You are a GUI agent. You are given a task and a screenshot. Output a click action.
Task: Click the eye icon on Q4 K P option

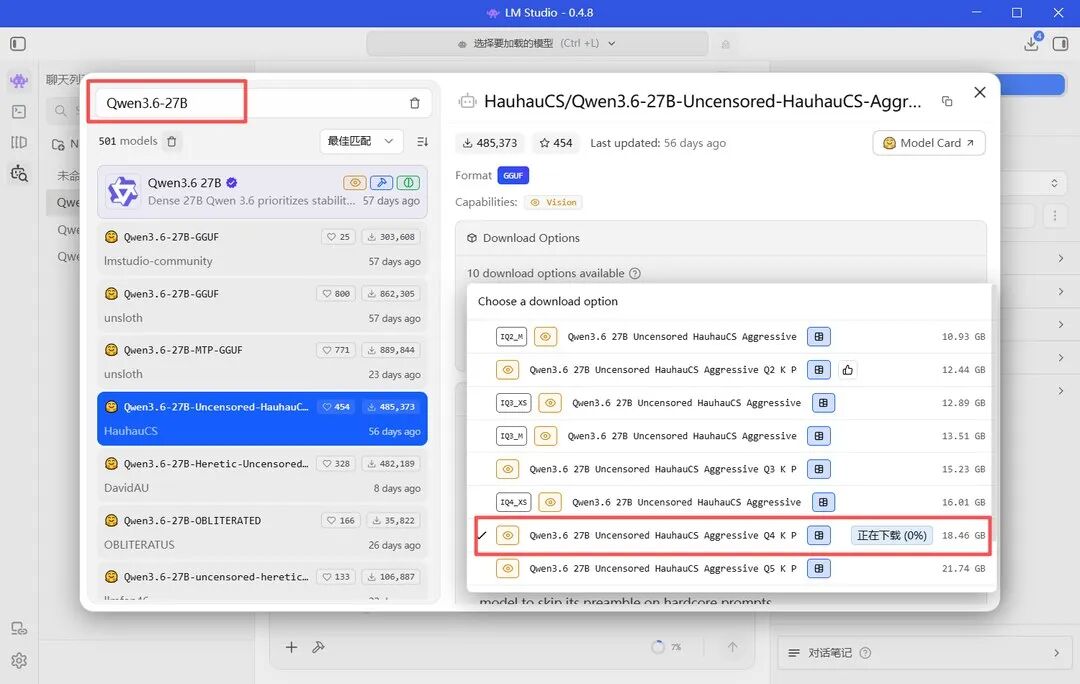click(x=508, y=535)
